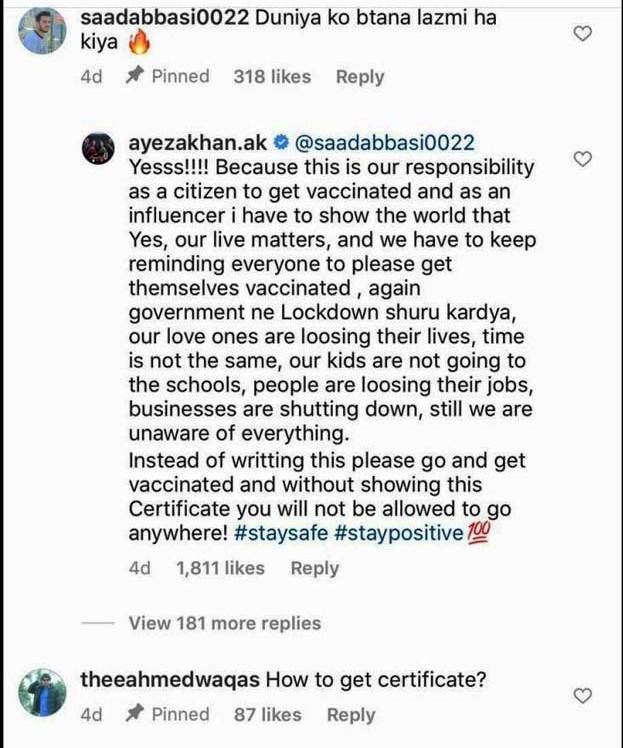The height and width of the screenshot is (748, 623).
Task: Expand View 181 more replies
Action: click(225, 623)
